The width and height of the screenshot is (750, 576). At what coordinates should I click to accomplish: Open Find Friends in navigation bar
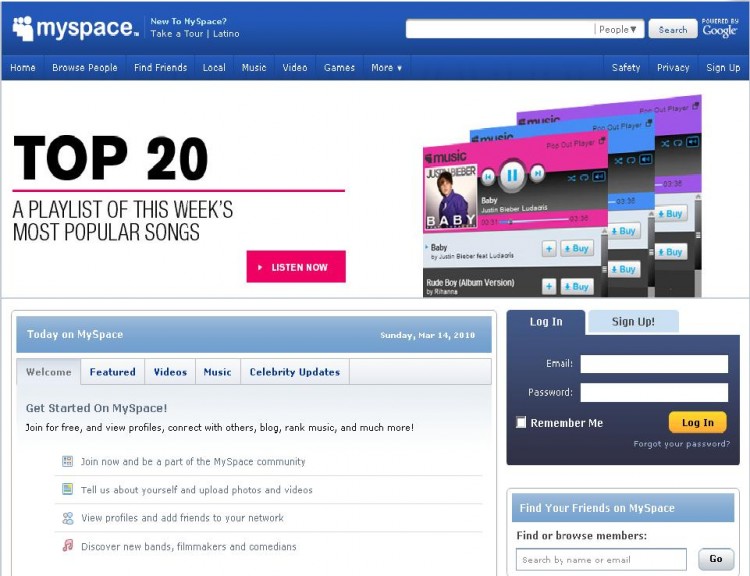(x=160, y=68)
